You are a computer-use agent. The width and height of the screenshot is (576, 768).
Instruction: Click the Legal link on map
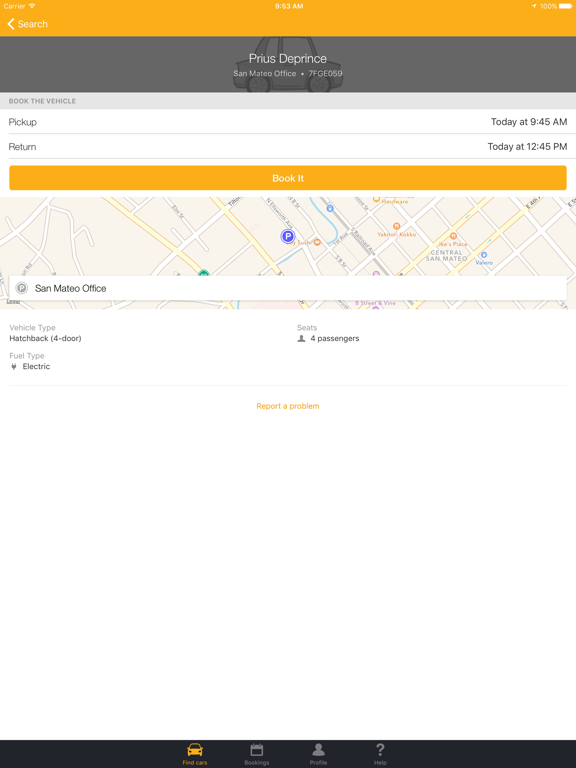click(x=13, y=302)
